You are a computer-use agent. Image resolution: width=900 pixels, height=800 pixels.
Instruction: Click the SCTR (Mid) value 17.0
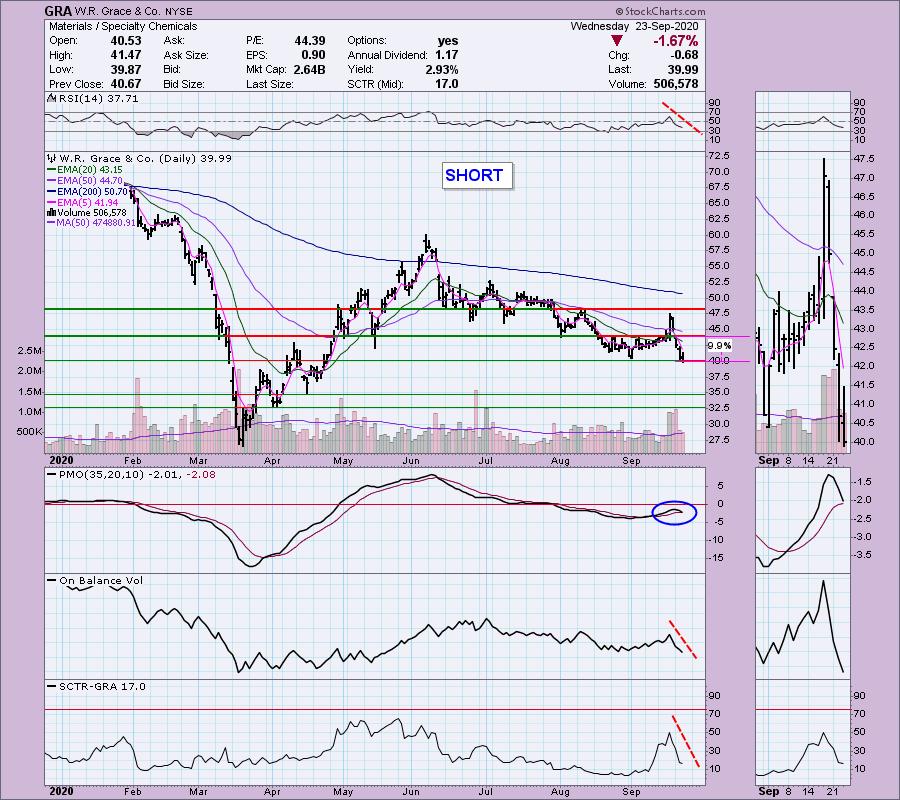tap(447, 84)
